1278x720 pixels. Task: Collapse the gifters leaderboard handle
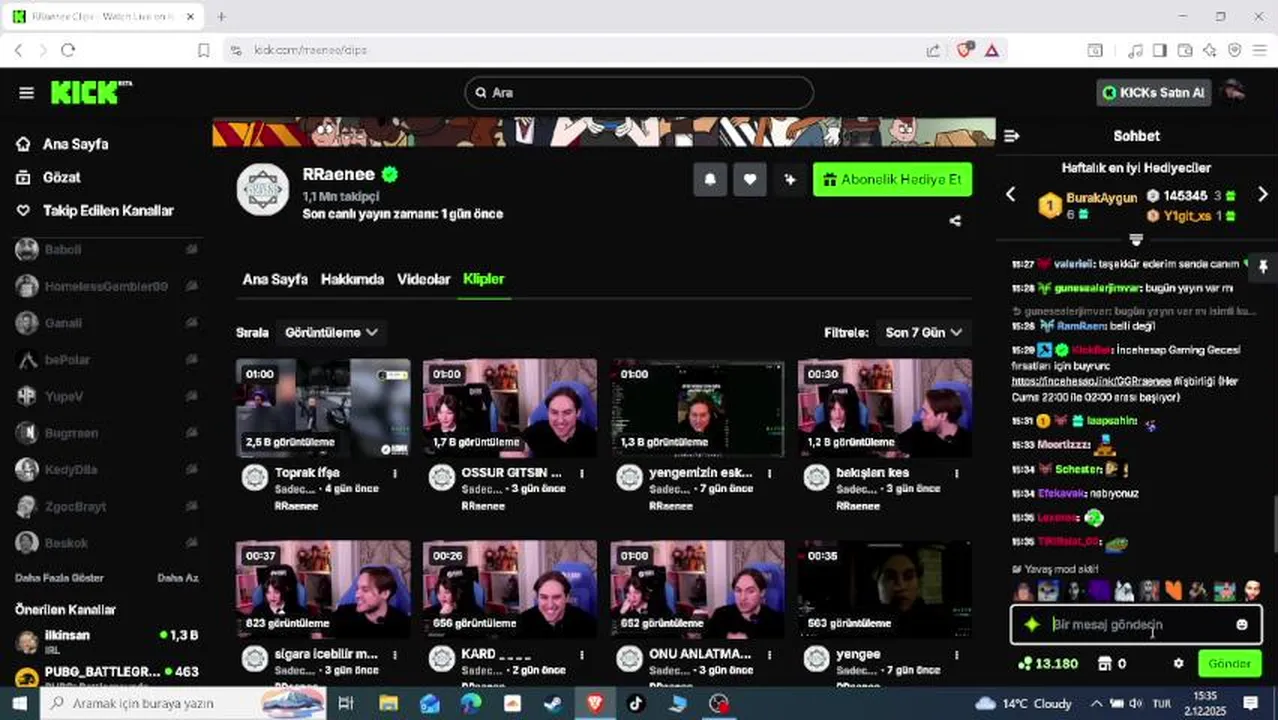(1136, 239)
